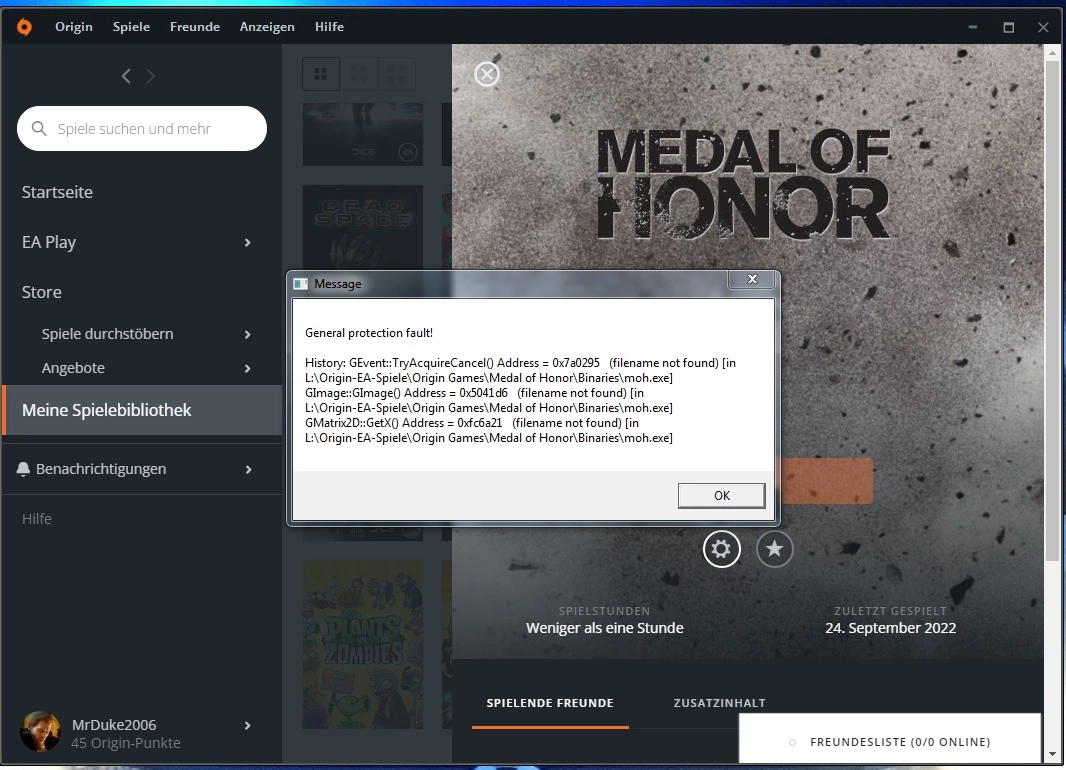This screenshot has width=1066, height=770.
Task: Focus the Spiele suchen search field
Action: (x=142, y=128)
